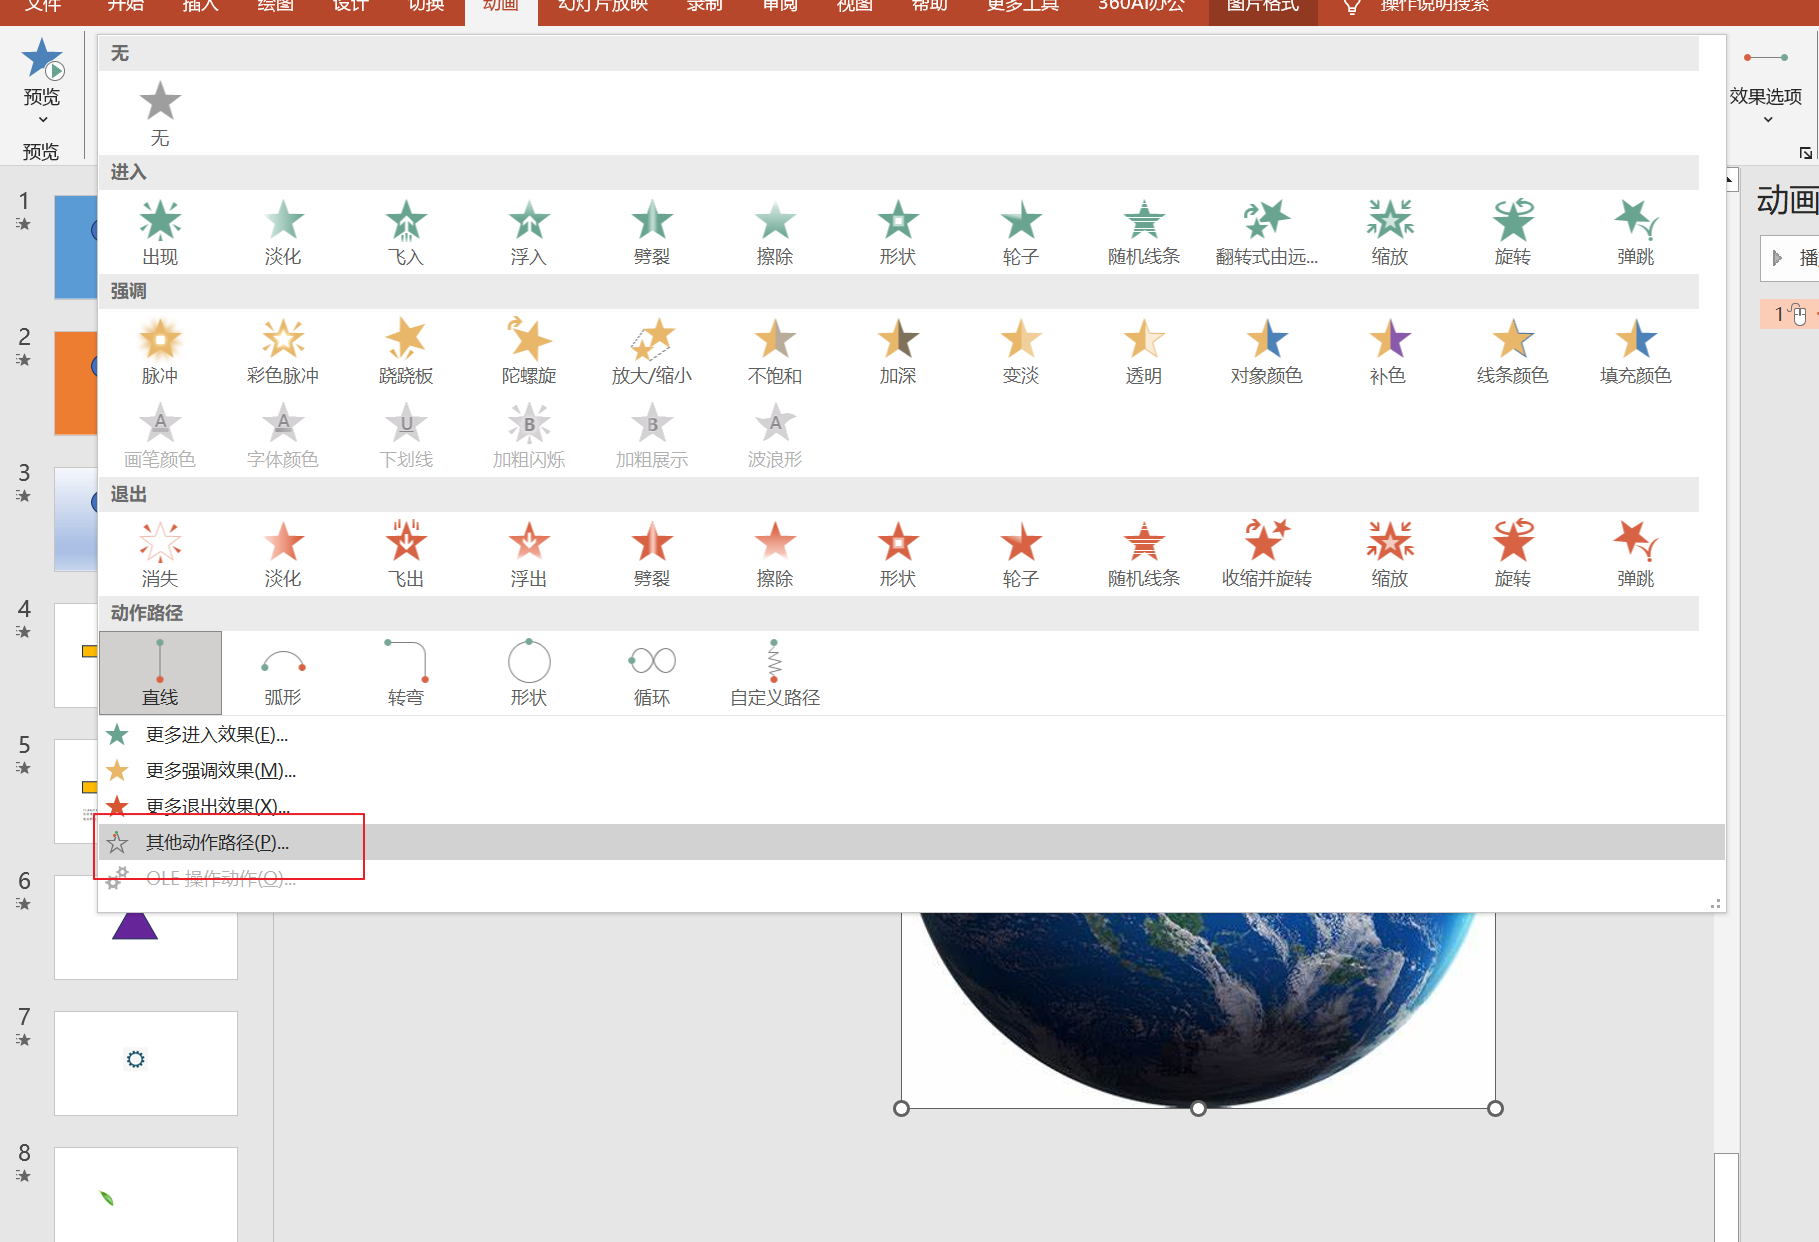Apply the 劈裂 entrance animation
The height and width of the screenshot is (1242, 1819).
[652, 232]
